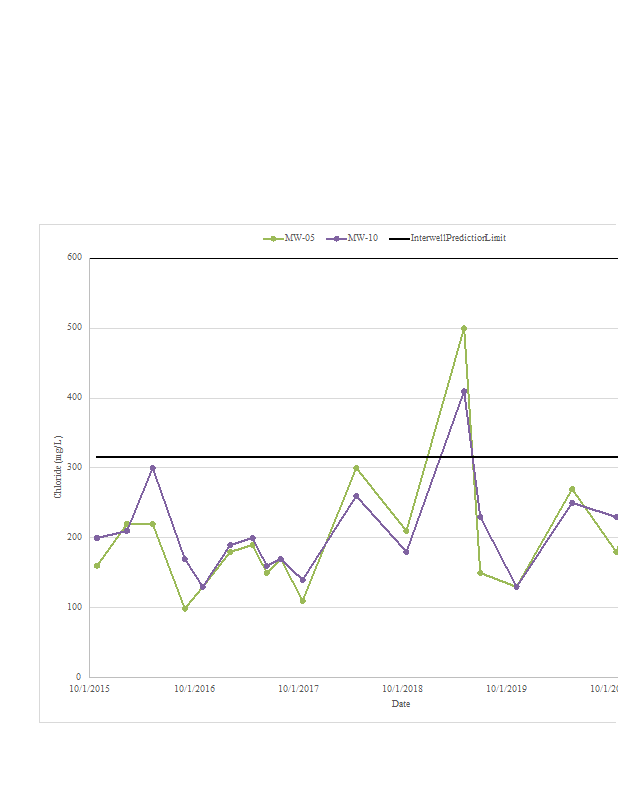Screen dimensions: 618x800
Task: Click the MW-05 point at 300 in 2018
Action: (x=356, y=468)
